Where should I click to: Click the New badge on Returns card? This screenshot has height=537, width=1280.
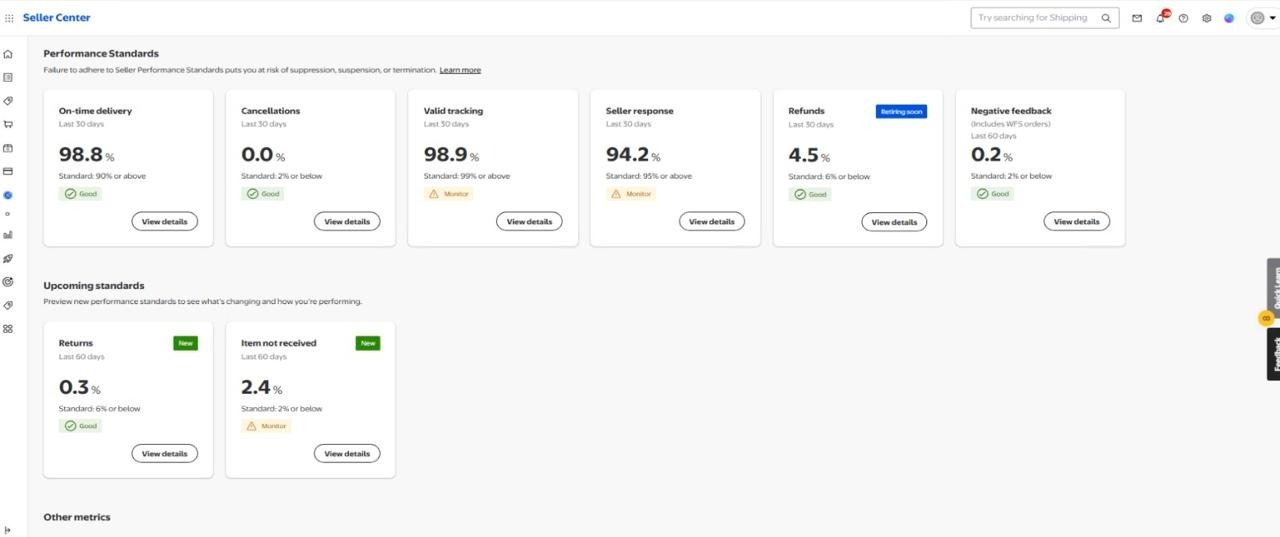186,343
